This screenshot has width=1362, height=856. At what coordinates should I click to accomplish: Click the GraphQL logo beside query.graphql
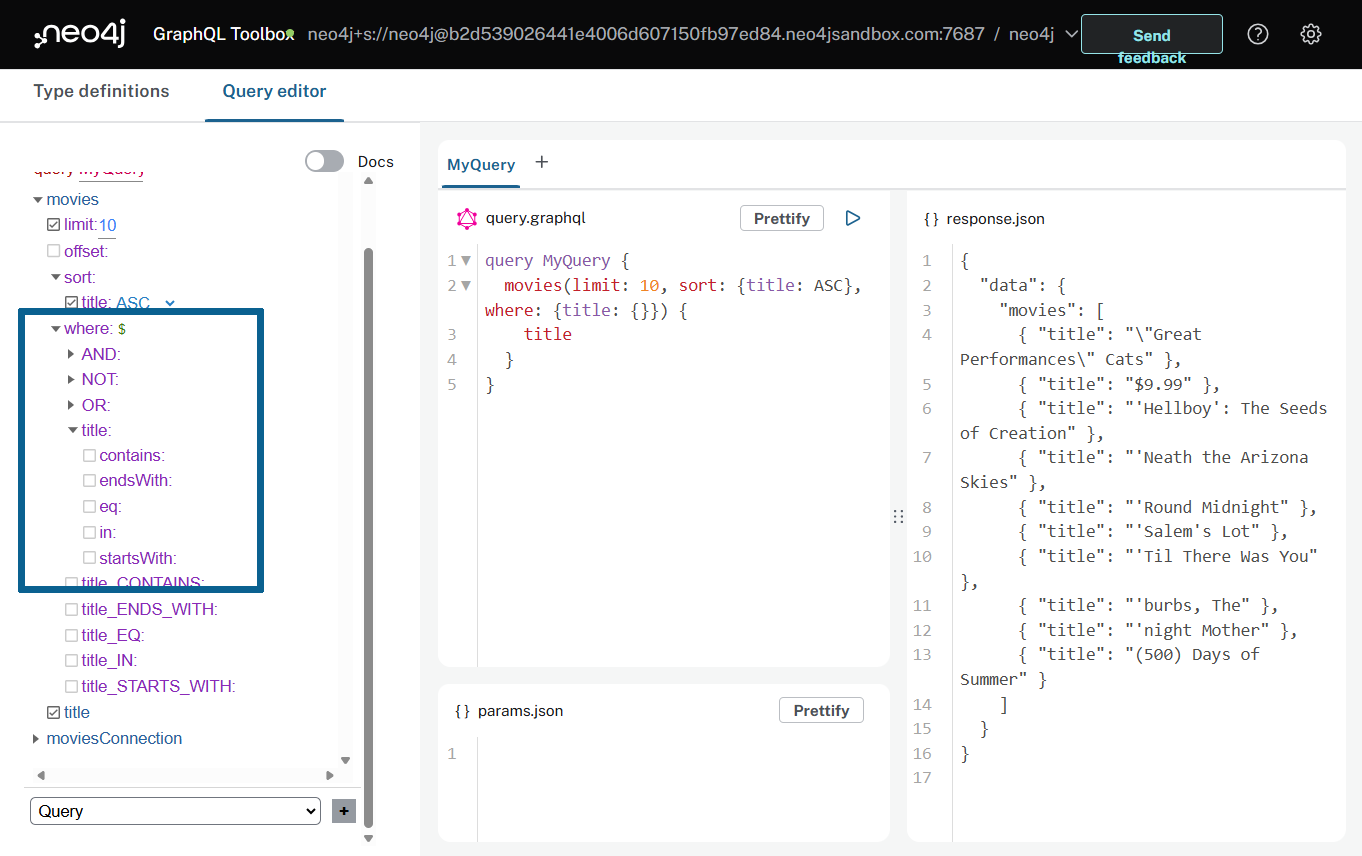466,218
